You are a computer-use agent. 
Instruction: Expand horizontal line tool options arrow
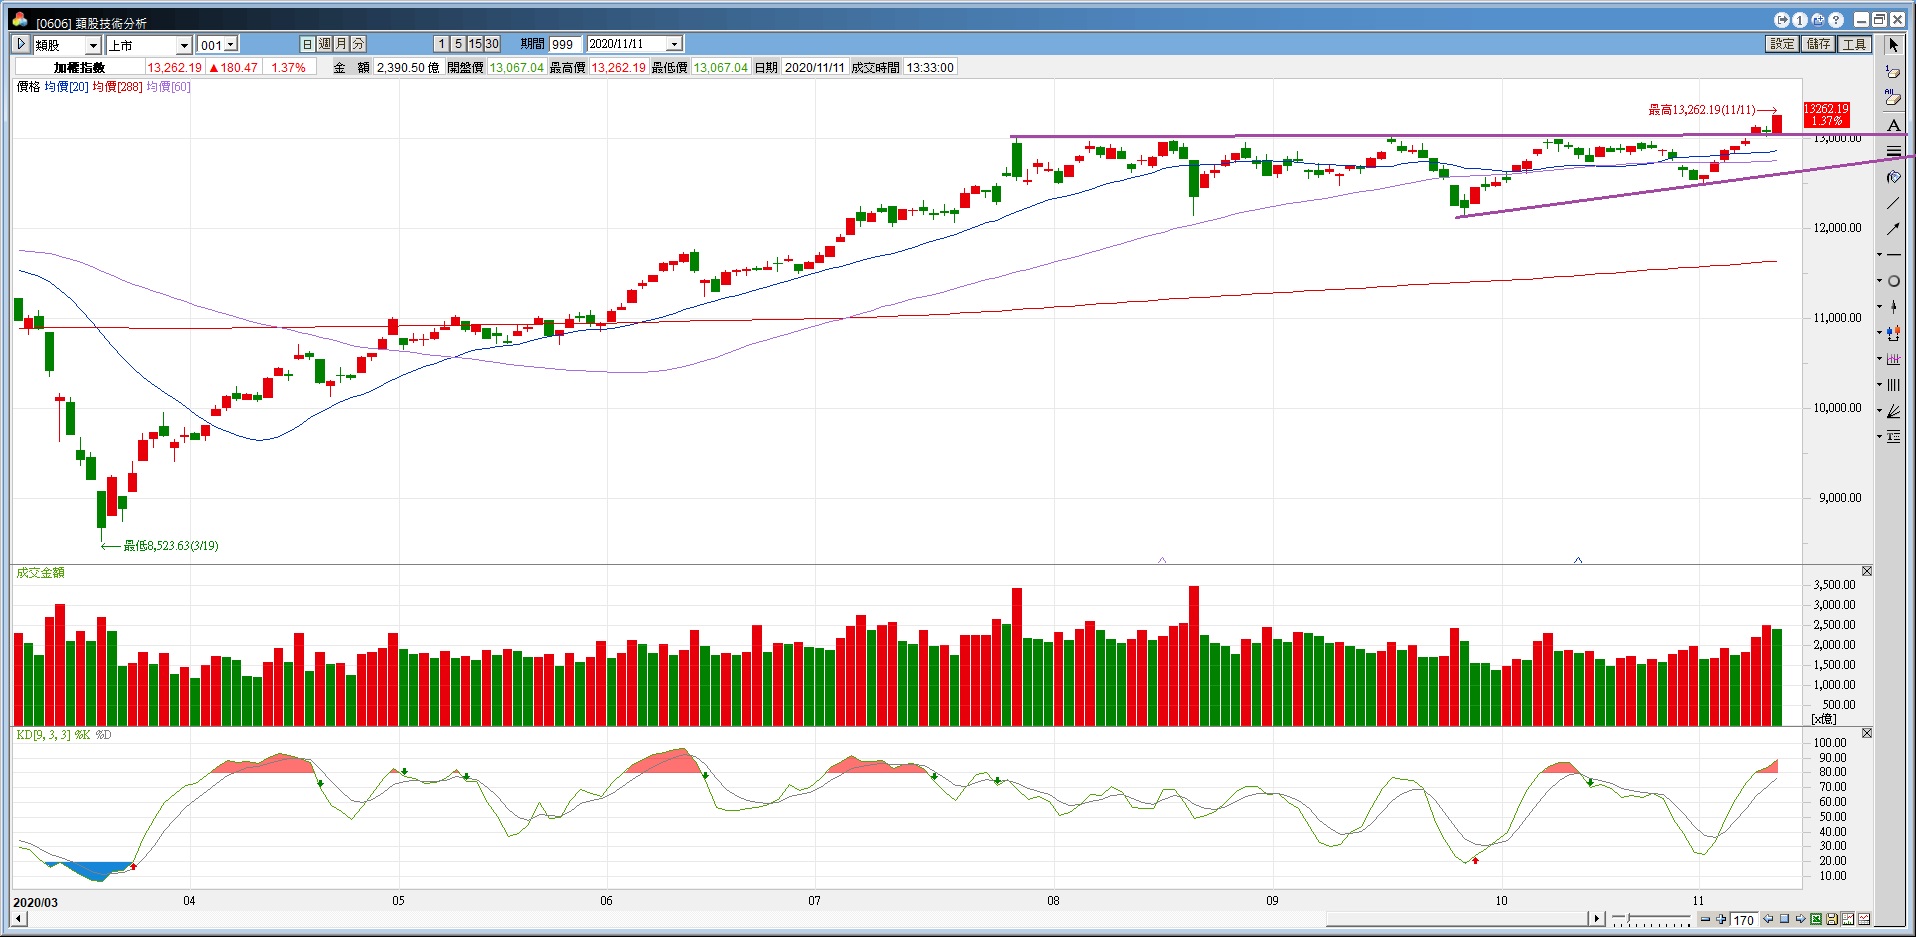1879,255
